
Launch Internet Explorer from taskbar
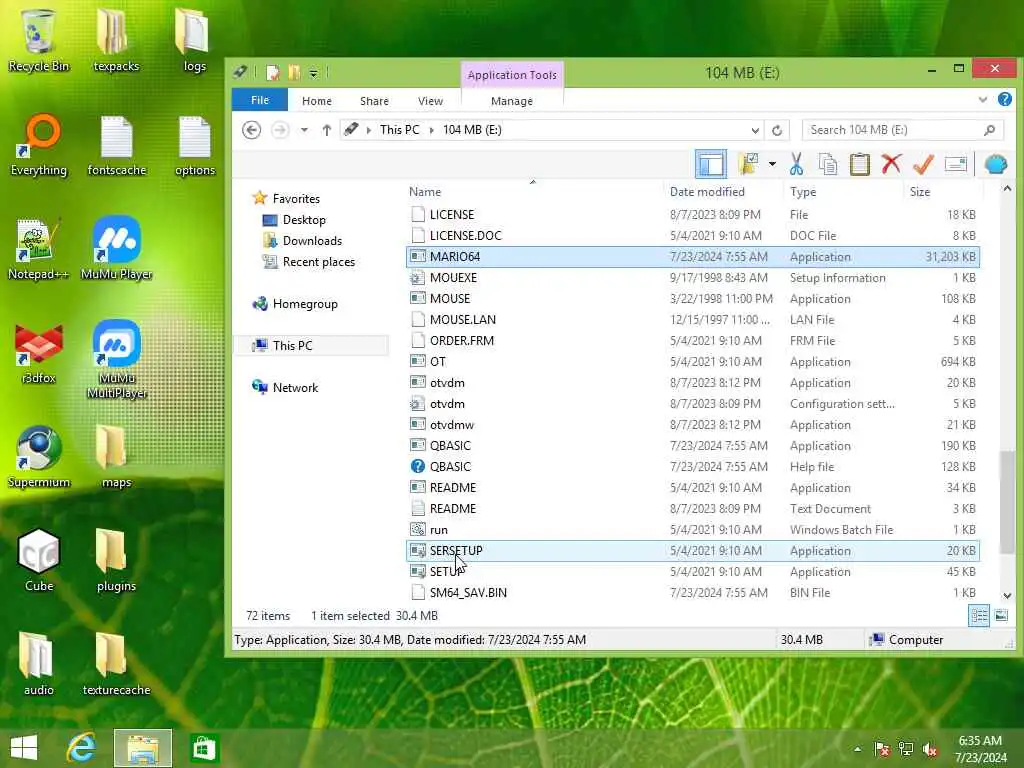[x=82, y=748]
